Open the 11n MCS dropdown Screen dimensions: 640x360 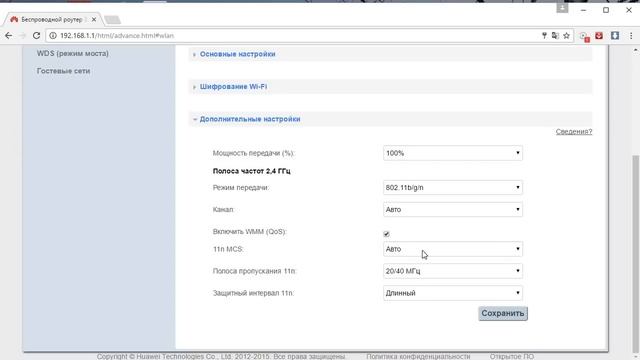coord(453,249)
